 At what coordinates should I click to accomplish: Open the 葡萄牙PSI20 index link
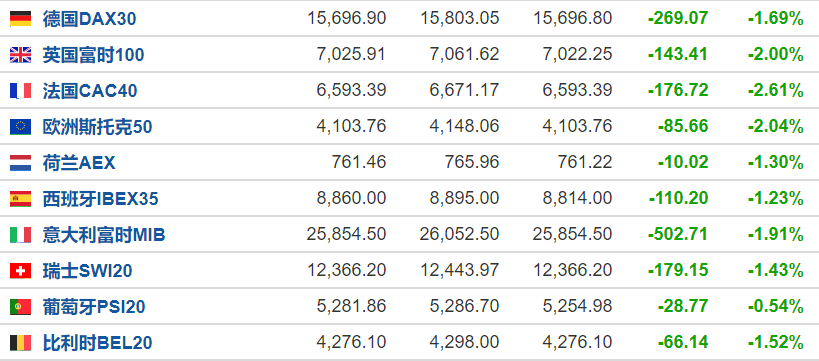tap(93, 307)
